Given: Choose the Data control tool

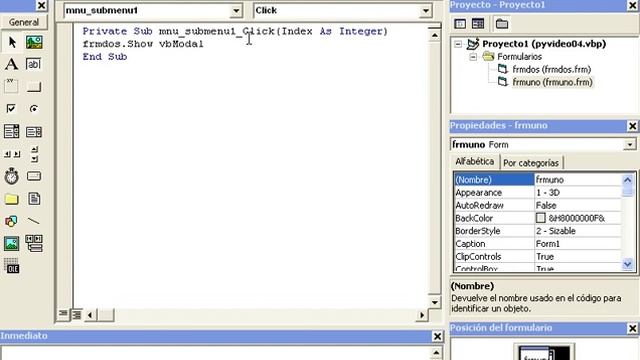Looking at the screenshot, I should tap(34, 243).
